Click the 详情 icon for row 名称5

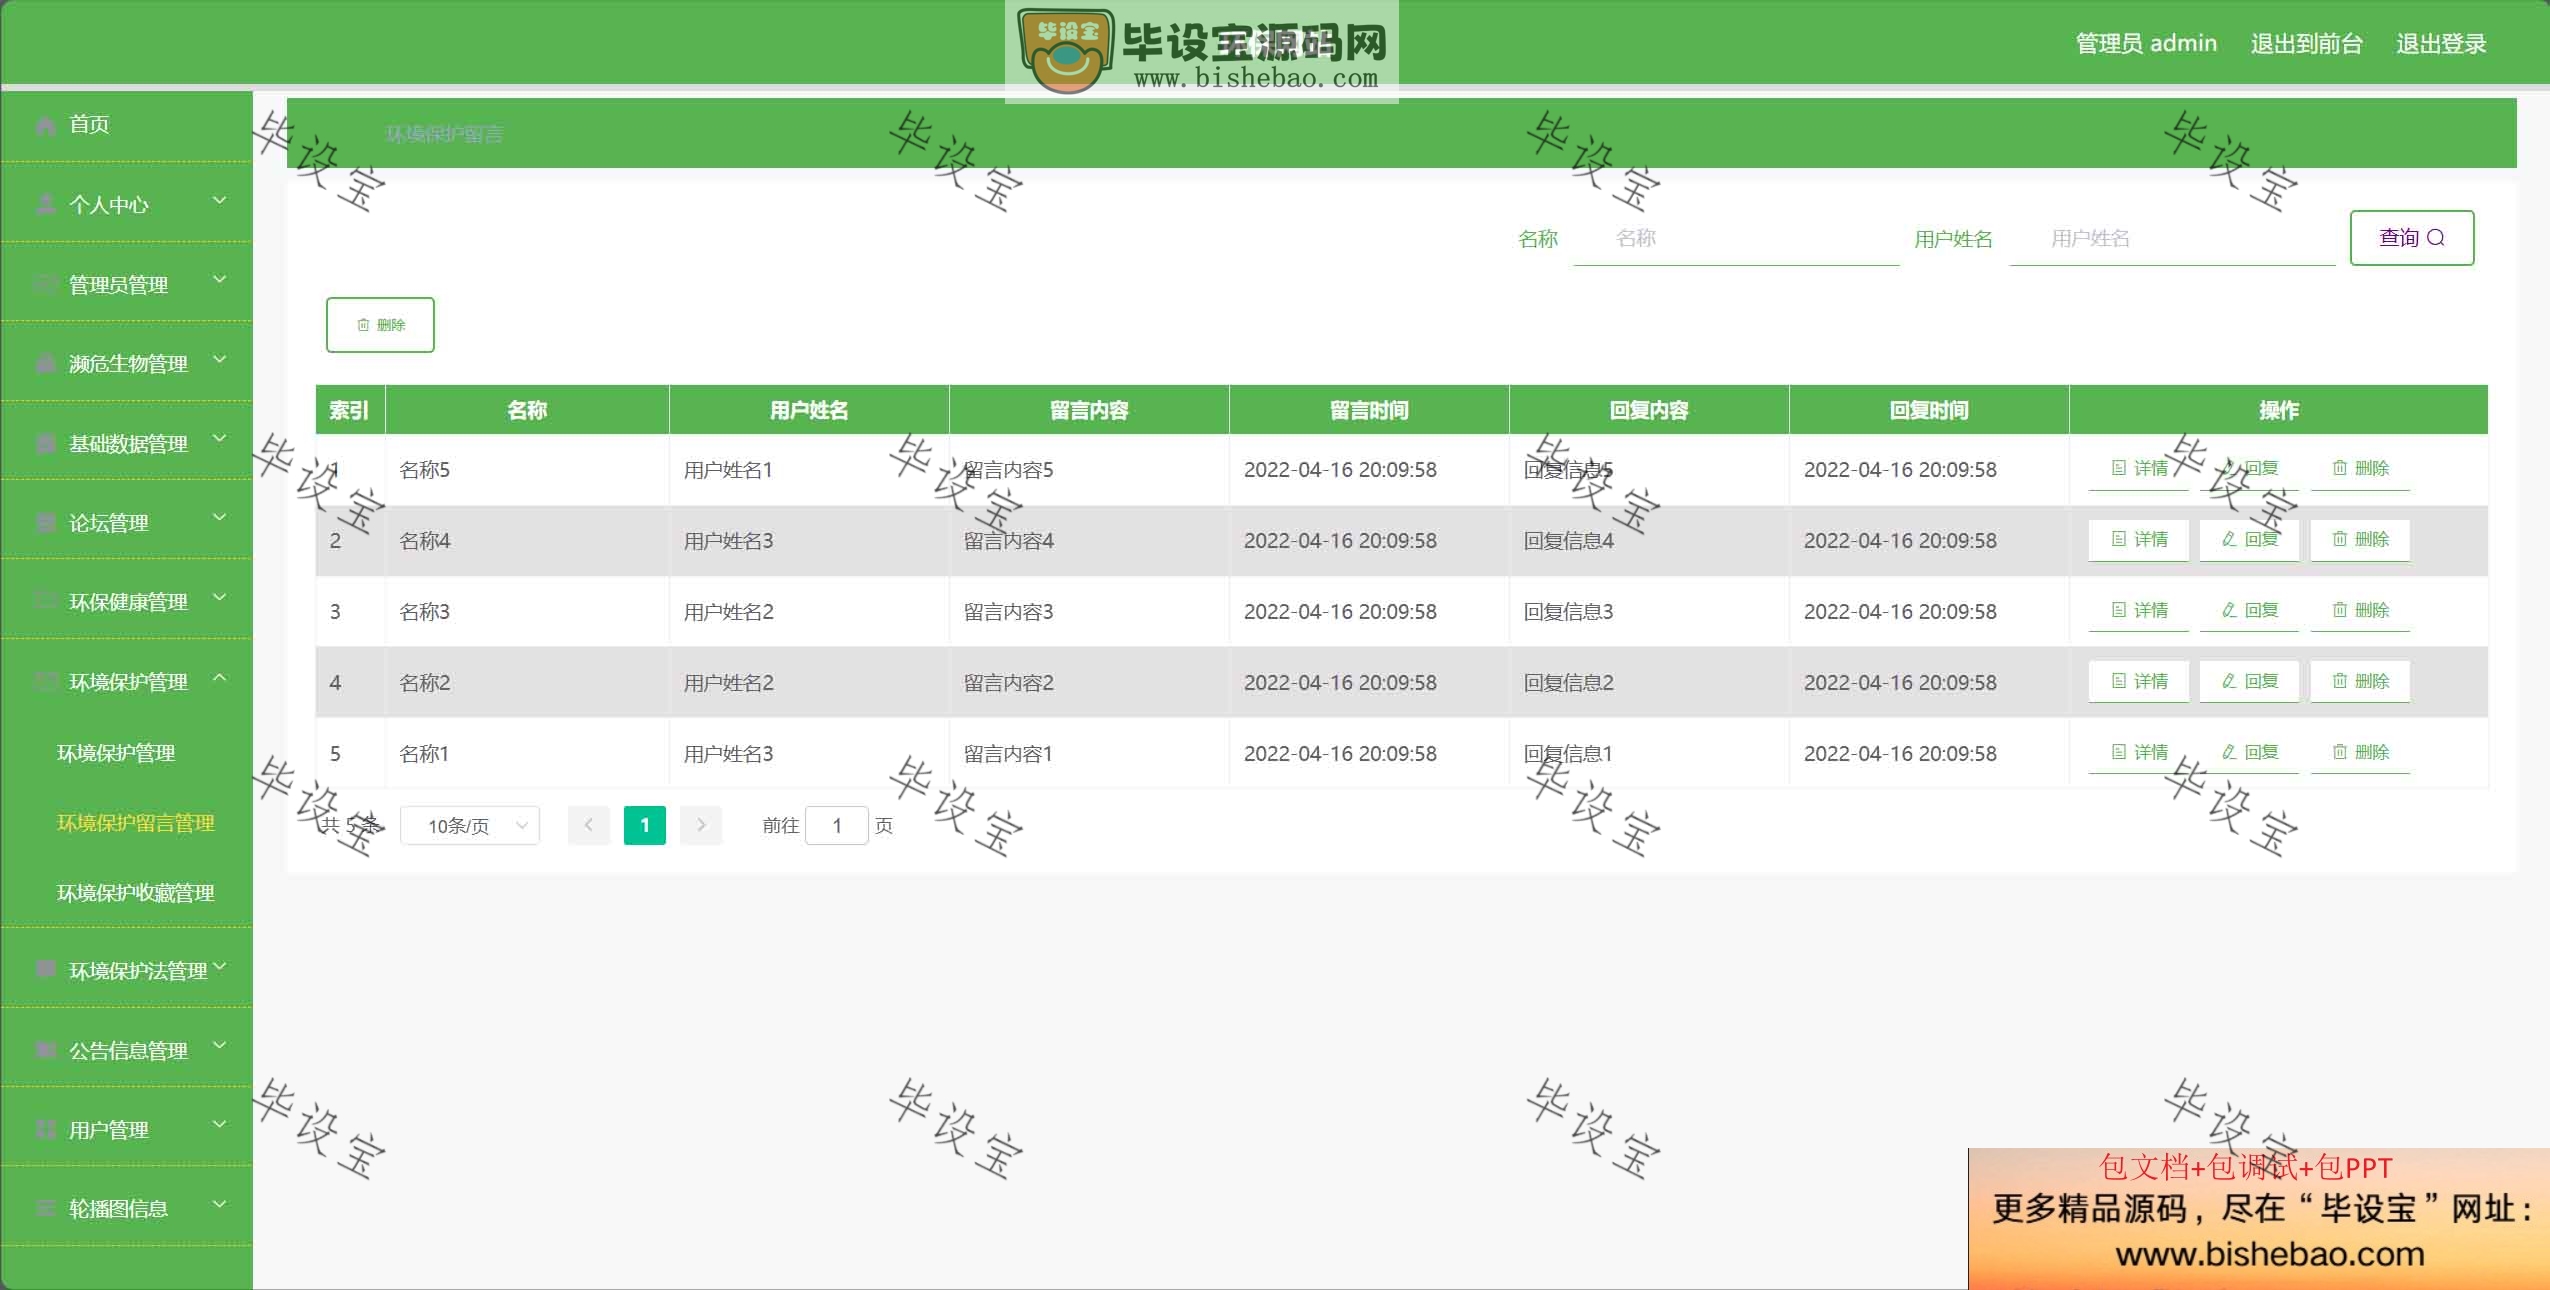pos(2118,468)
